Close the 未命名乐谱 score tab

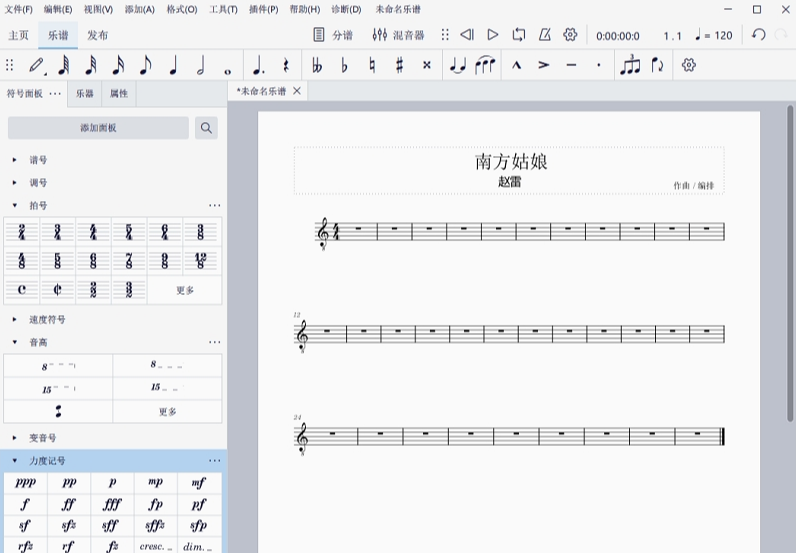point(297,91)
